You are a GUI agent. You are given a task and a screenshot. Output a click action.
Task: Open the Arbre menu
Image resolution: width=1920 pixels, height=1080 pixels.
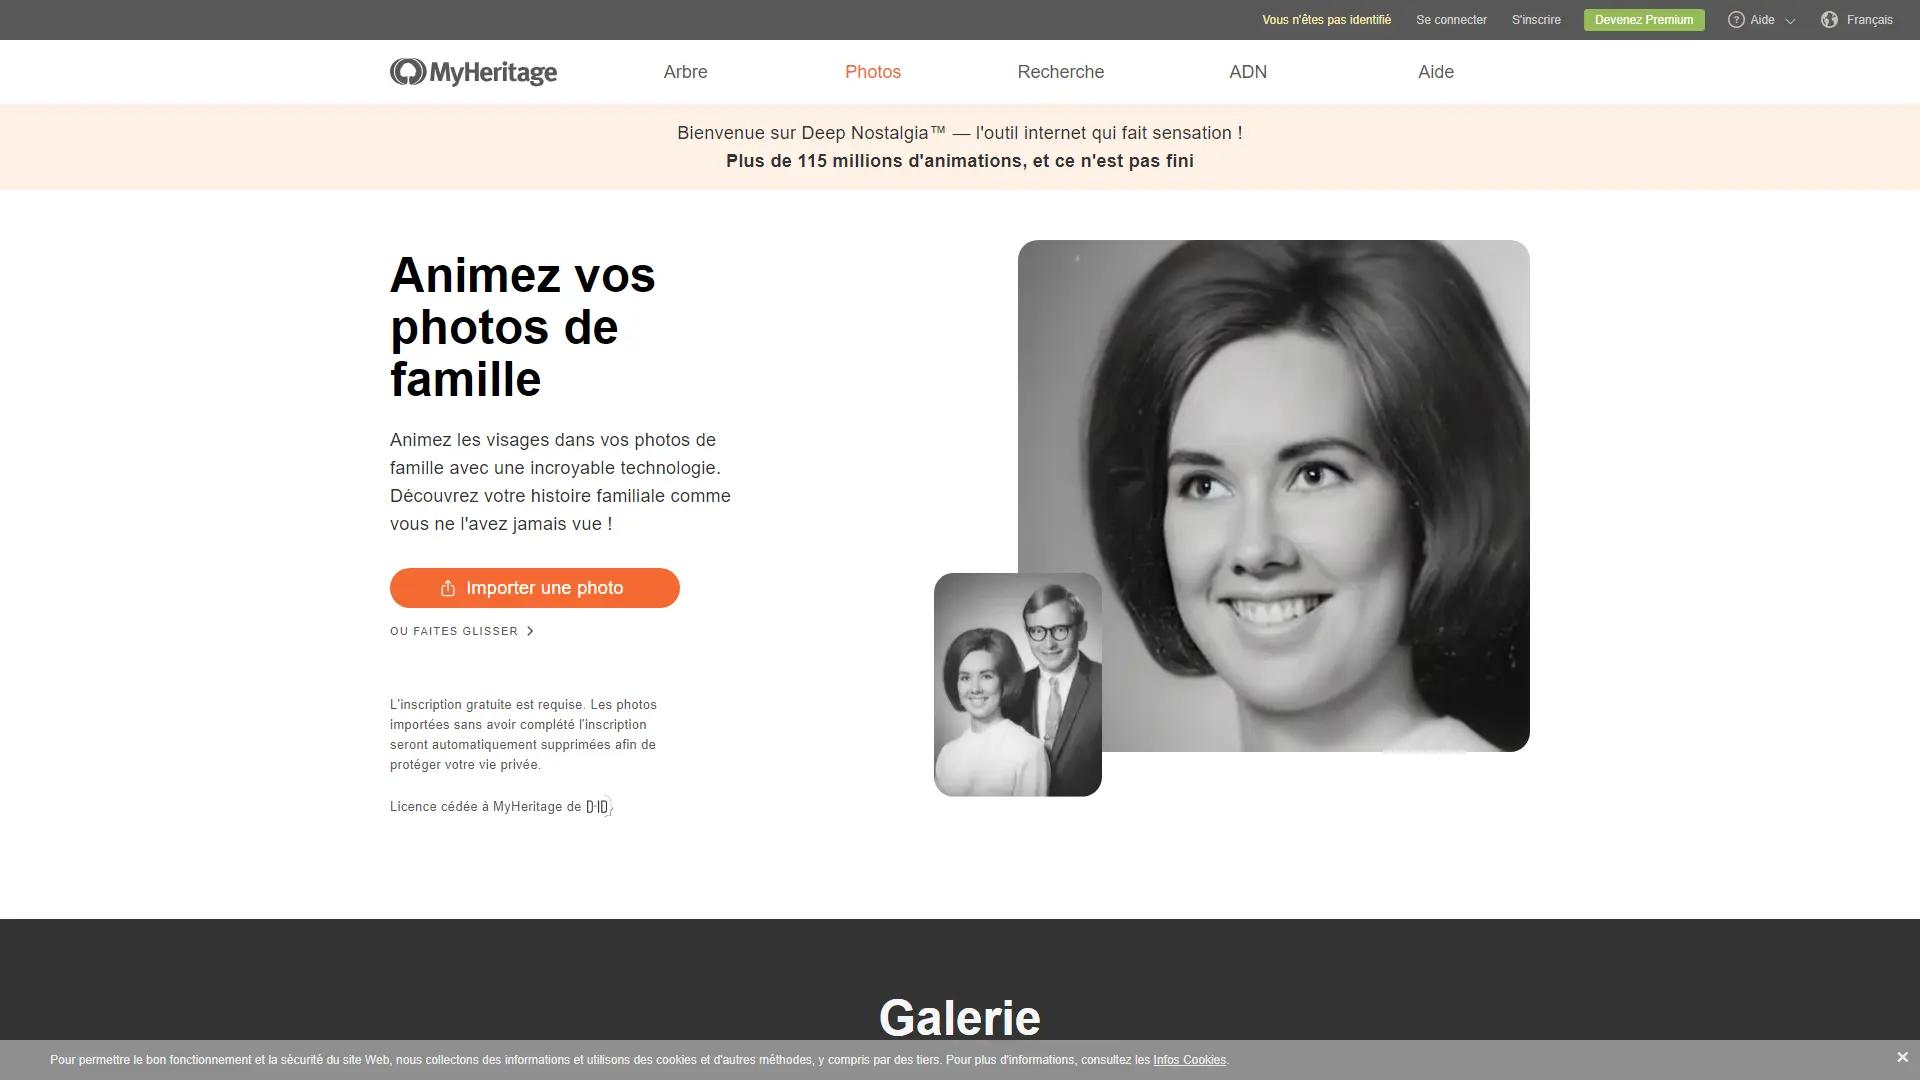pos(685,72)
